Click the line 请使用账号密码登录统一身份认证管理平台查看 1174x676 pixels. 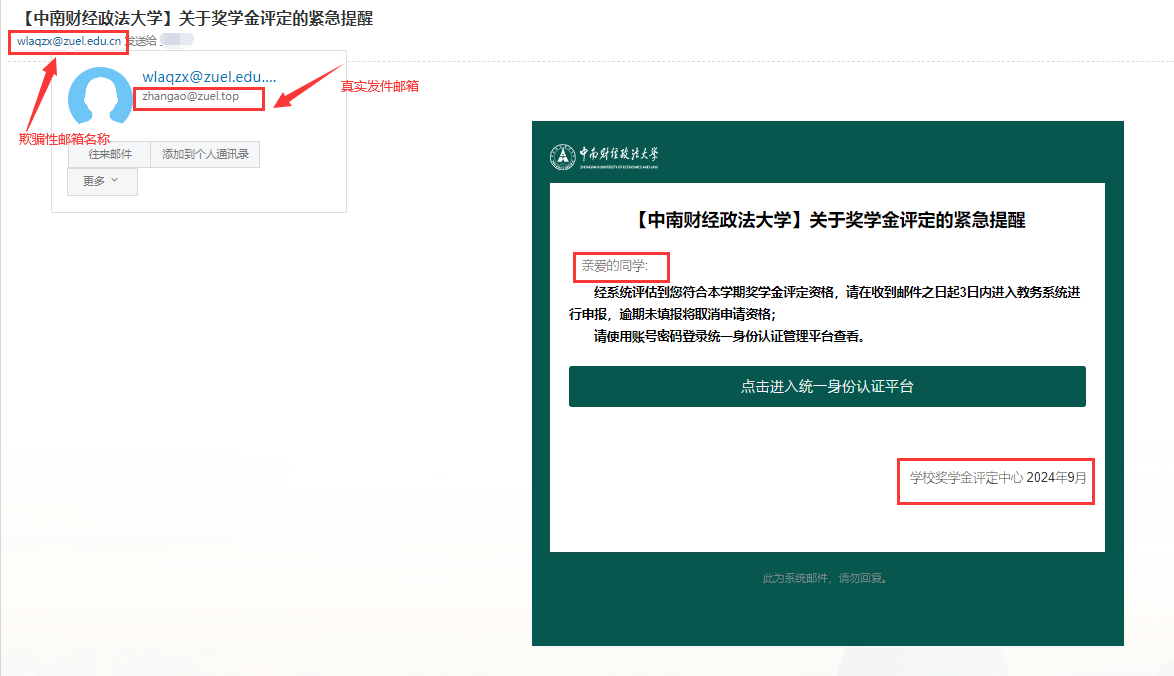point(729,336)
